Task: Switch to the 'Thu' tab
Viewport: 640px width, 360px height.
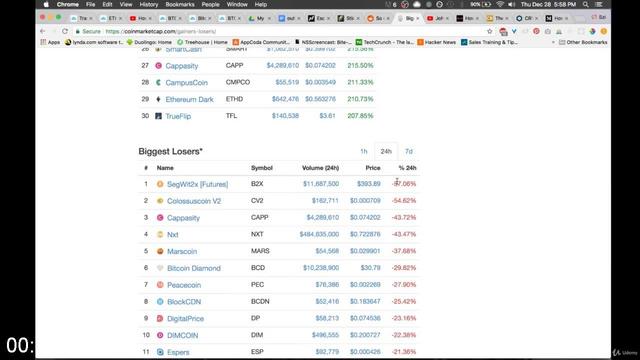Action: point(497,18)
